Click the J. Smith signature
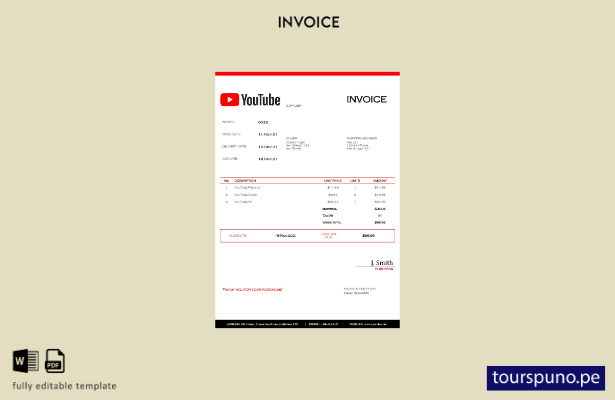Image resolution: width=615 pixels, height=400 pixels. pyautogui.click(x=382, y=262)
